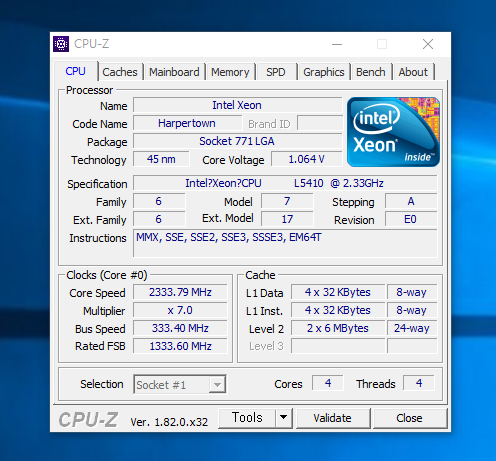This screenshot has width=496, height=461.
Task: Click the Core Speed value 2333.79 MHz
Action: click(180, 292)
